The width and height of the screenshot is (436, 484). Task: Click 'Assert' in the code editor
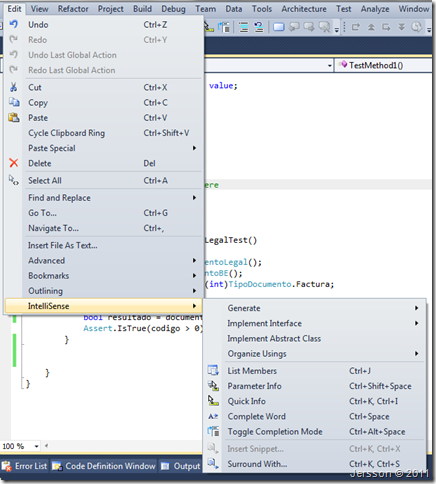(x=98, y=328)
